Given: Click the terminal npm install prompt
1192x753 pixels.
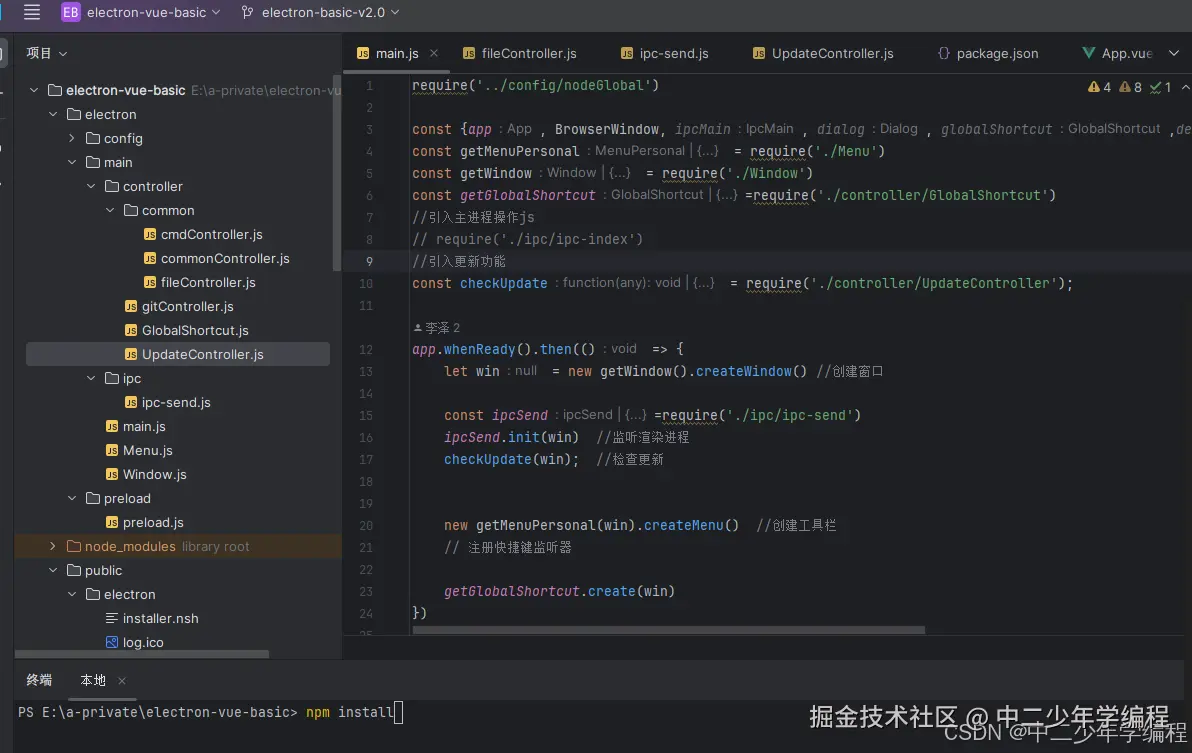Looking at the screenshot, I should (211, 713).
